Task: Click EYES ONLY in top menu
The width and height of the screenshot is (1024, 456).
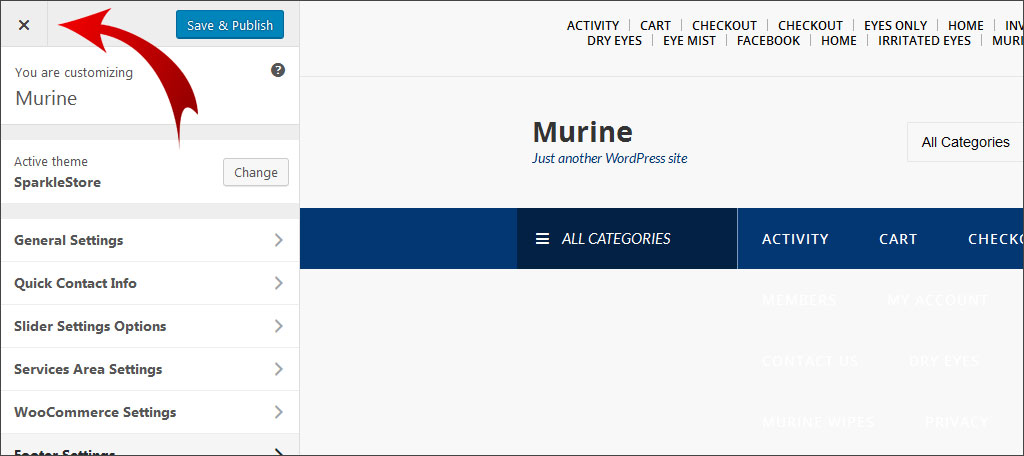Action: (x=895, y=26)
